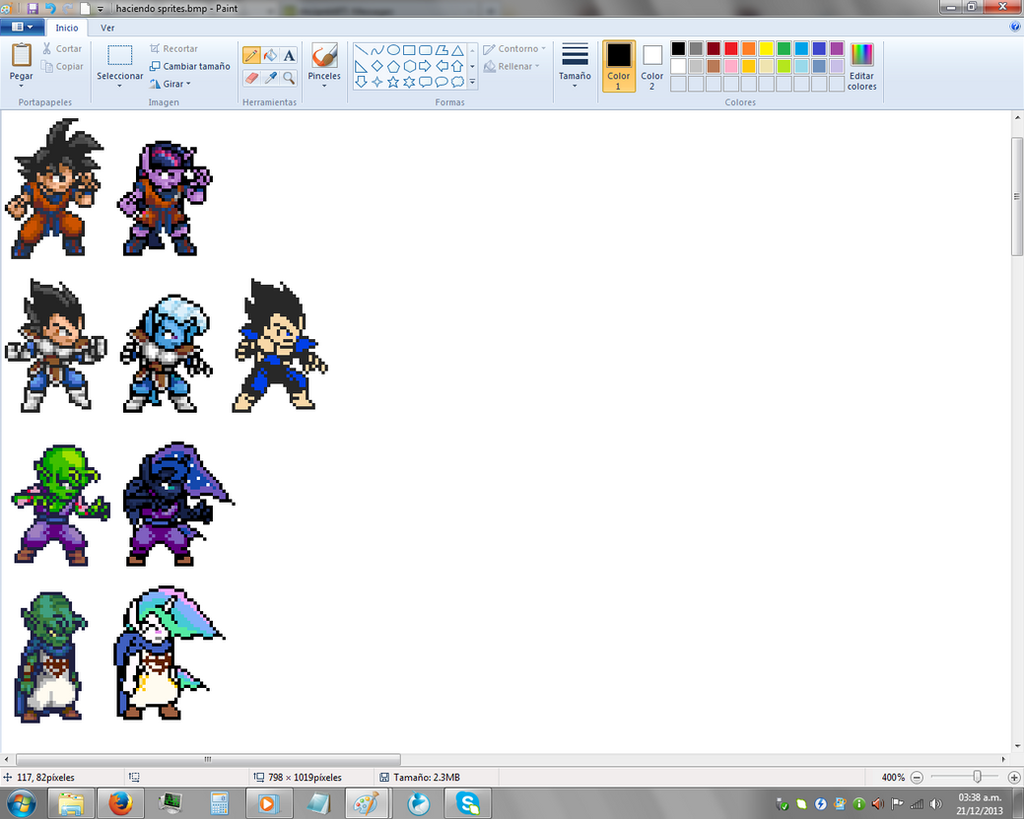
Task: Click the zoom slider handle
Action: [977, 777]
